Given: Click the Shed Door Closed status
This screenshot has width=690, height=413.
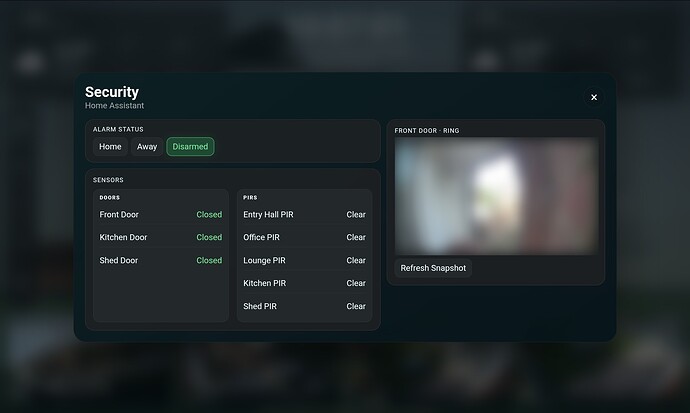Looking at the screenshot, I should point(209,260).
